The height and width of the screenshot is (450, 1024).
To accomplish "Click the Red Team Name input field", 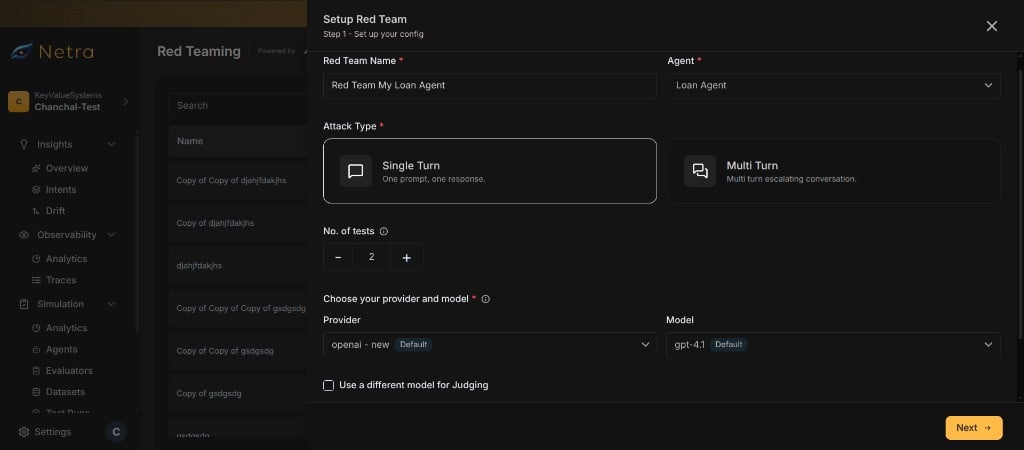I will click(490, 85).
